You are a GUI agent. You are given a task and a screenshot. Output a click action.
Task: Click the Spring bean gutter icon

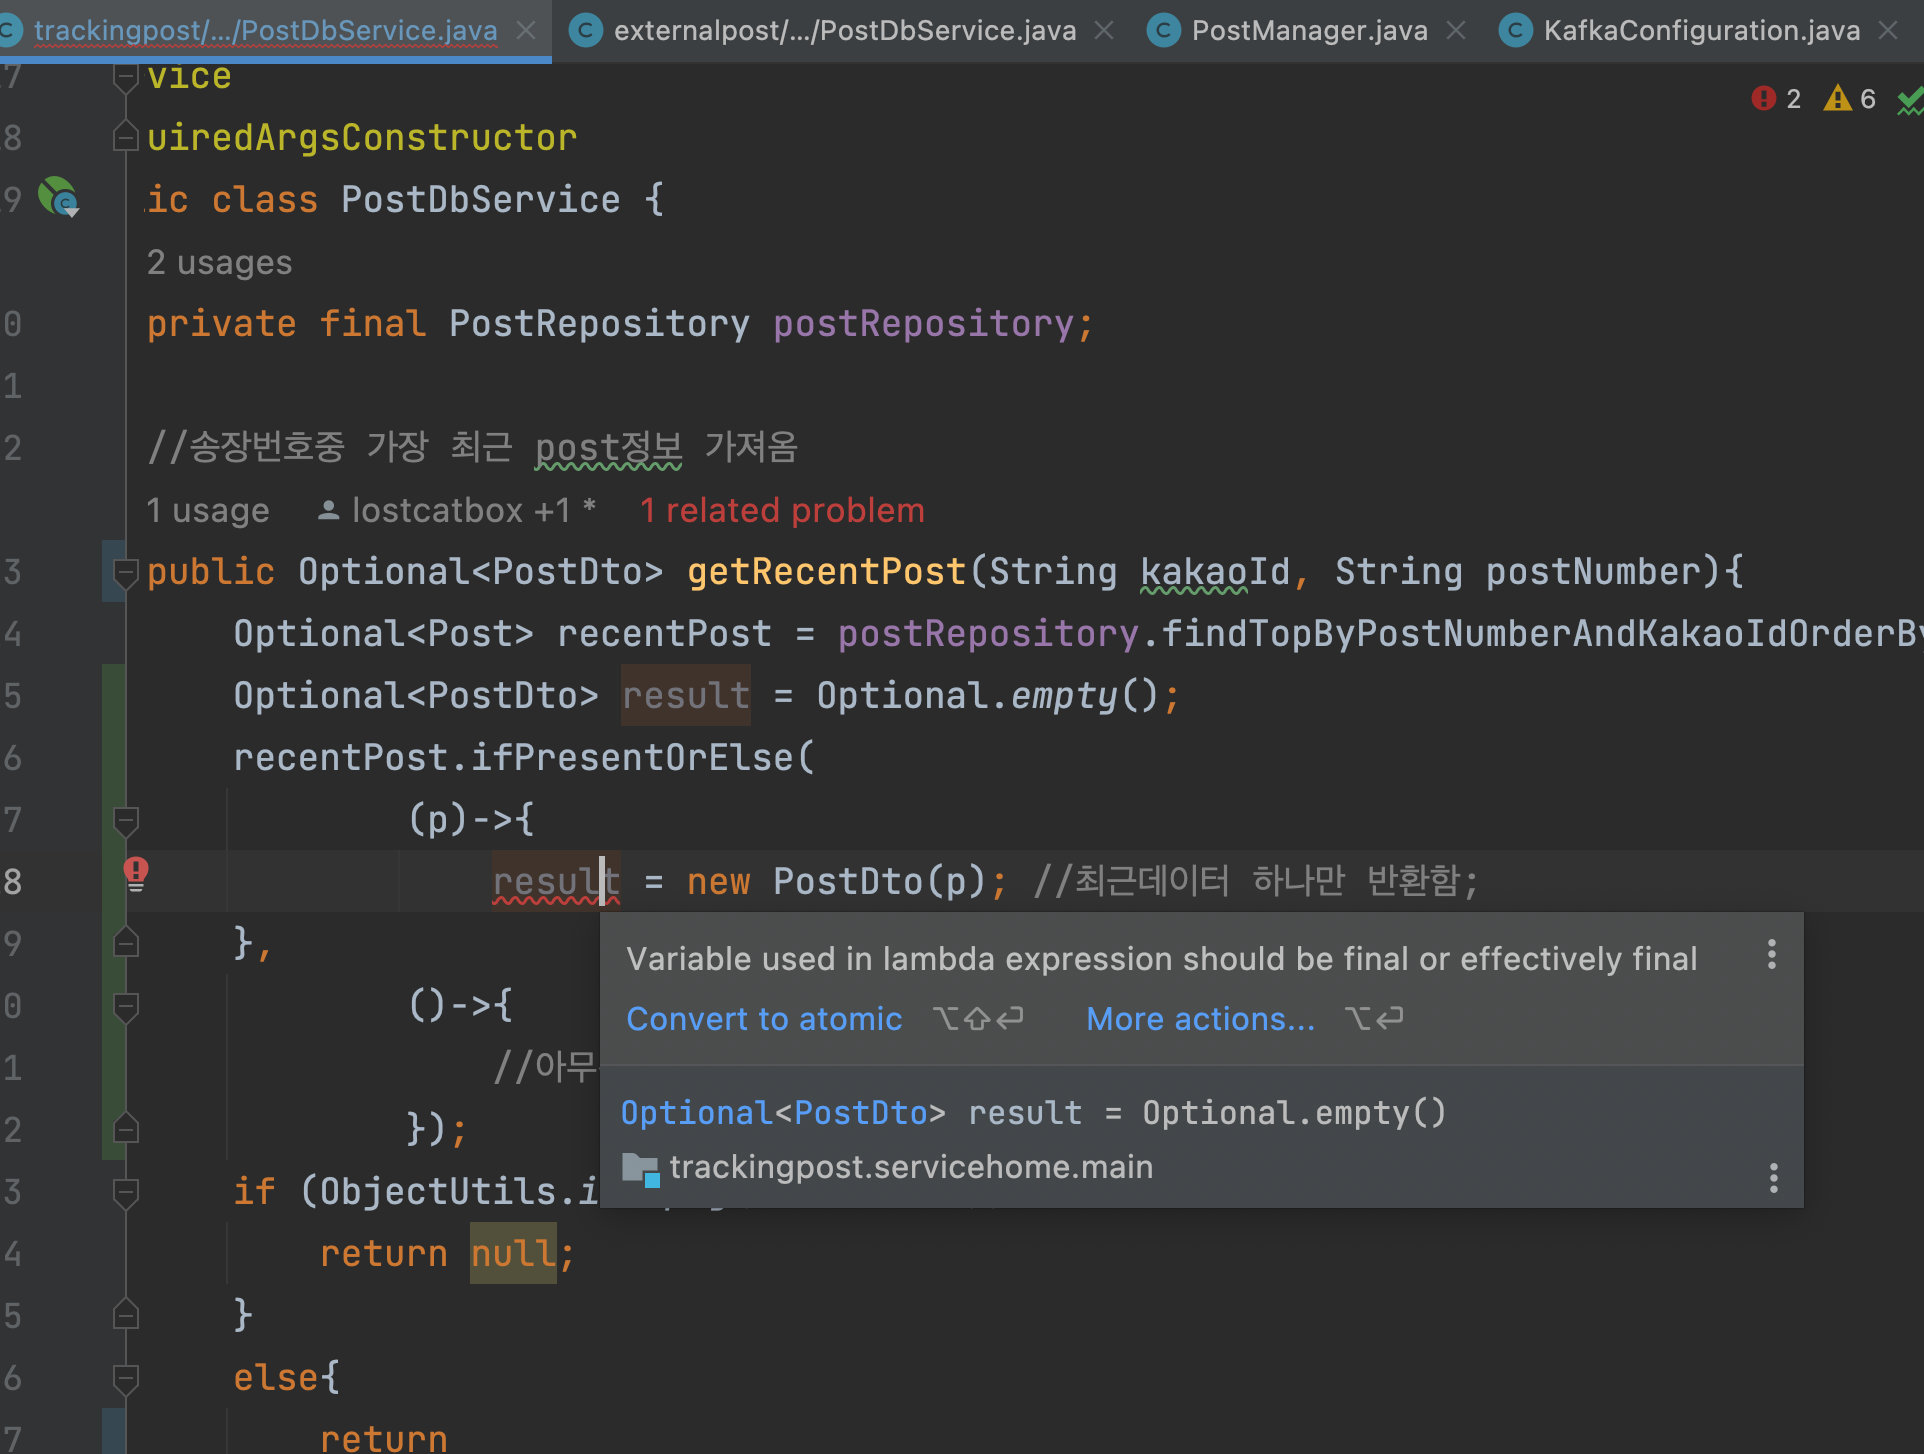[58, 196]
